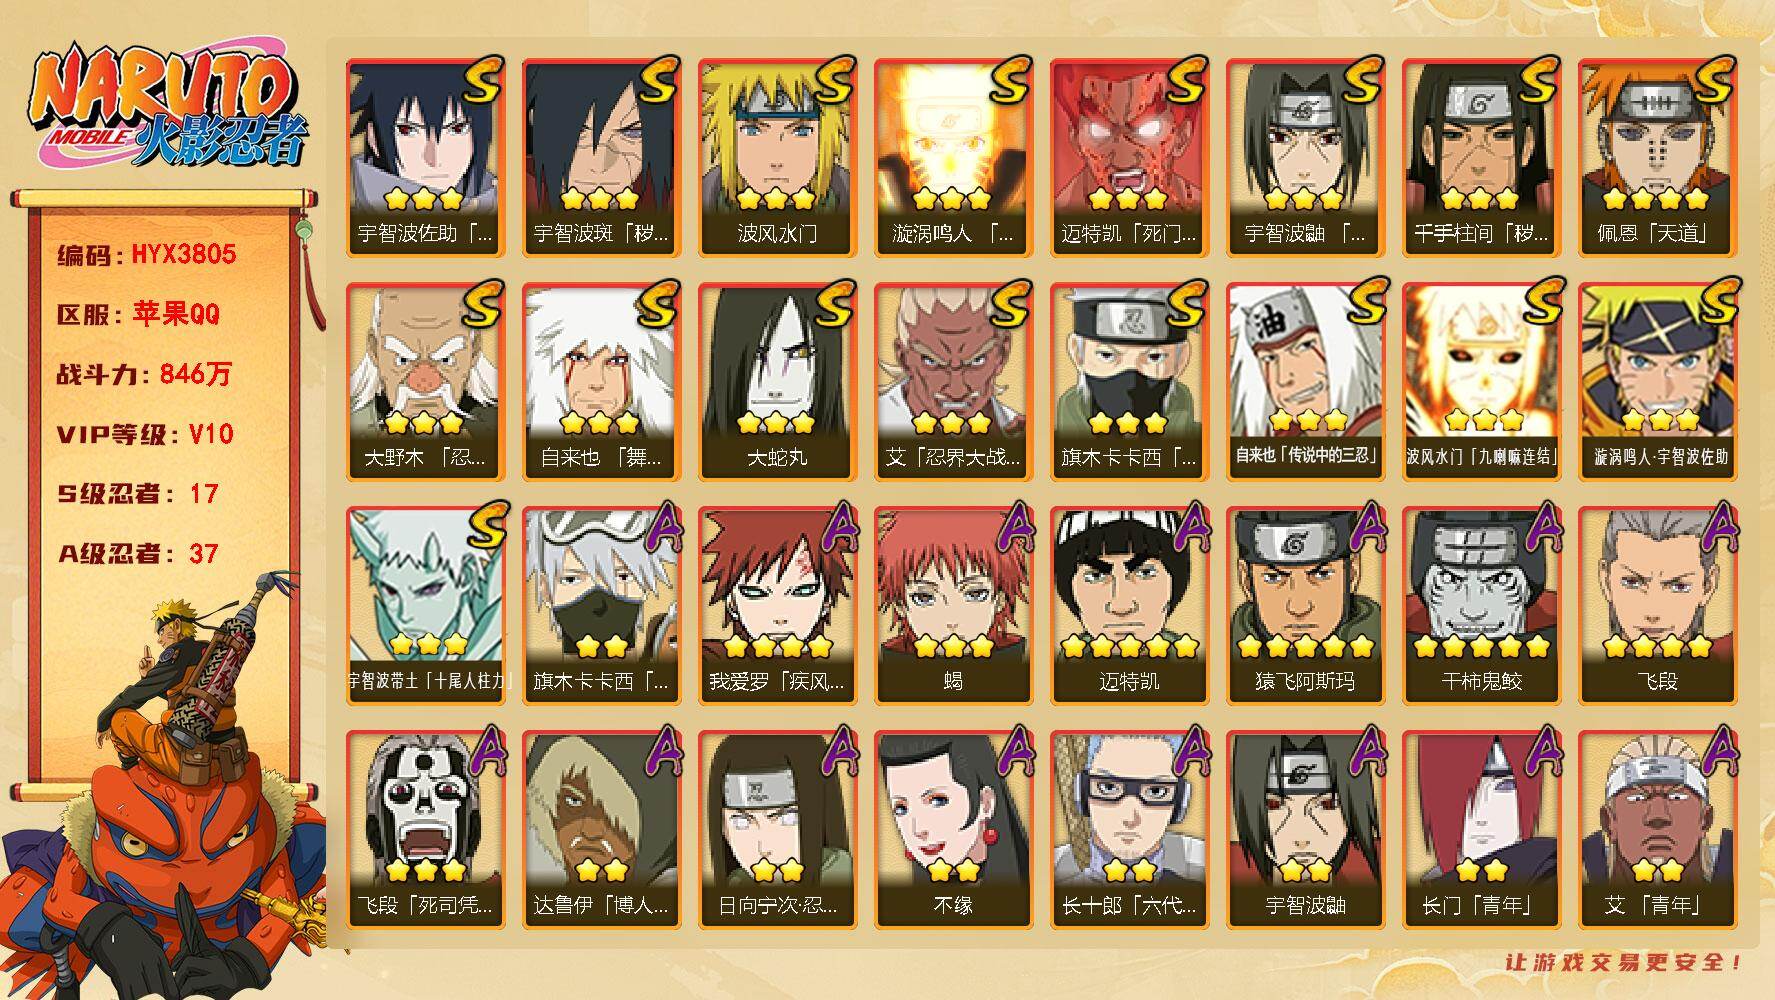The image size is (1775, 1000).
Task: Click the 蝎 A-rank ninja card
Action: point(953,605)
